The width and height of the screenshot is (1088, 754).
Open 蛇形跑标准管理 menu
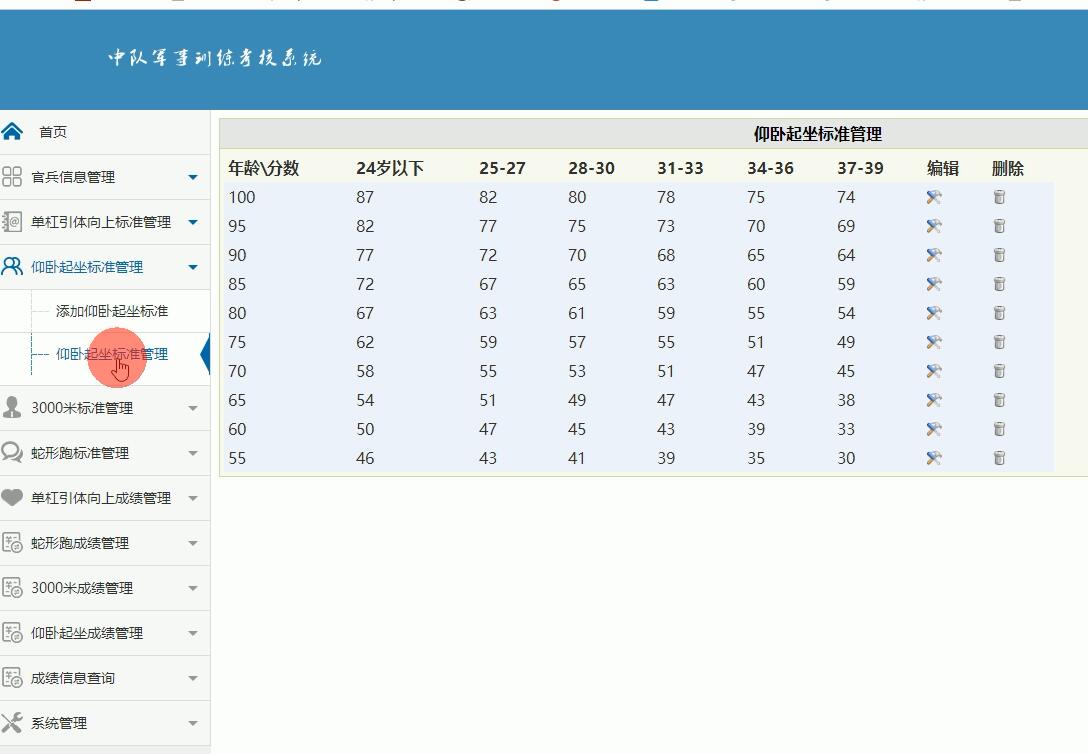point(80,453)
